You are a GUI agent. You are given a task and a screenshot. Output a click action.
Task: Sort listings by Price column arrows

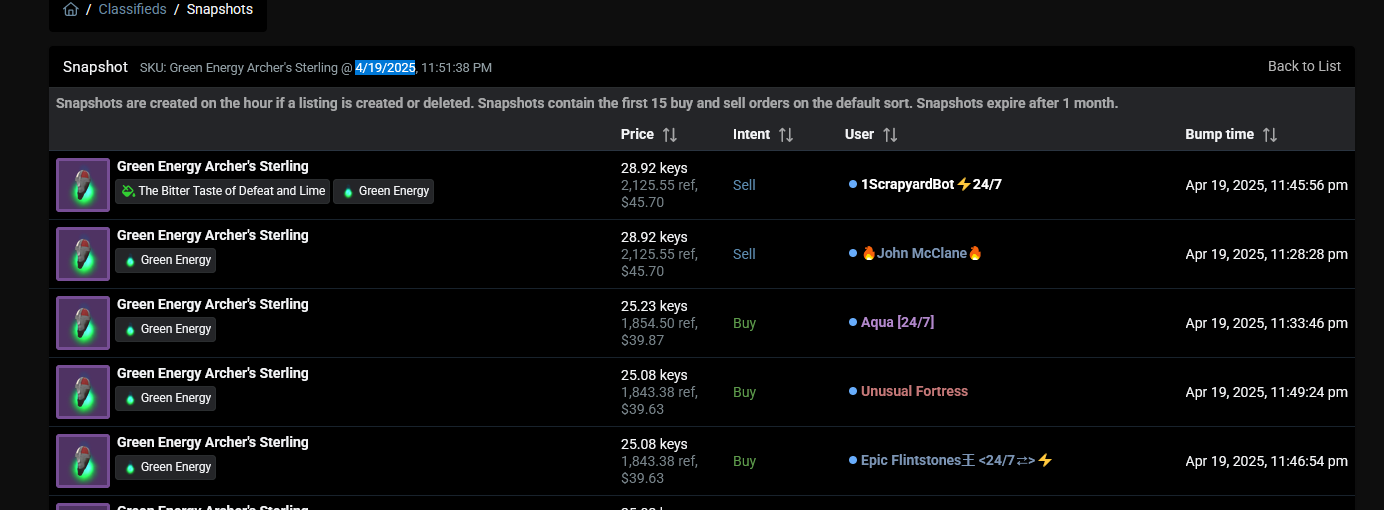pos(670,134)
